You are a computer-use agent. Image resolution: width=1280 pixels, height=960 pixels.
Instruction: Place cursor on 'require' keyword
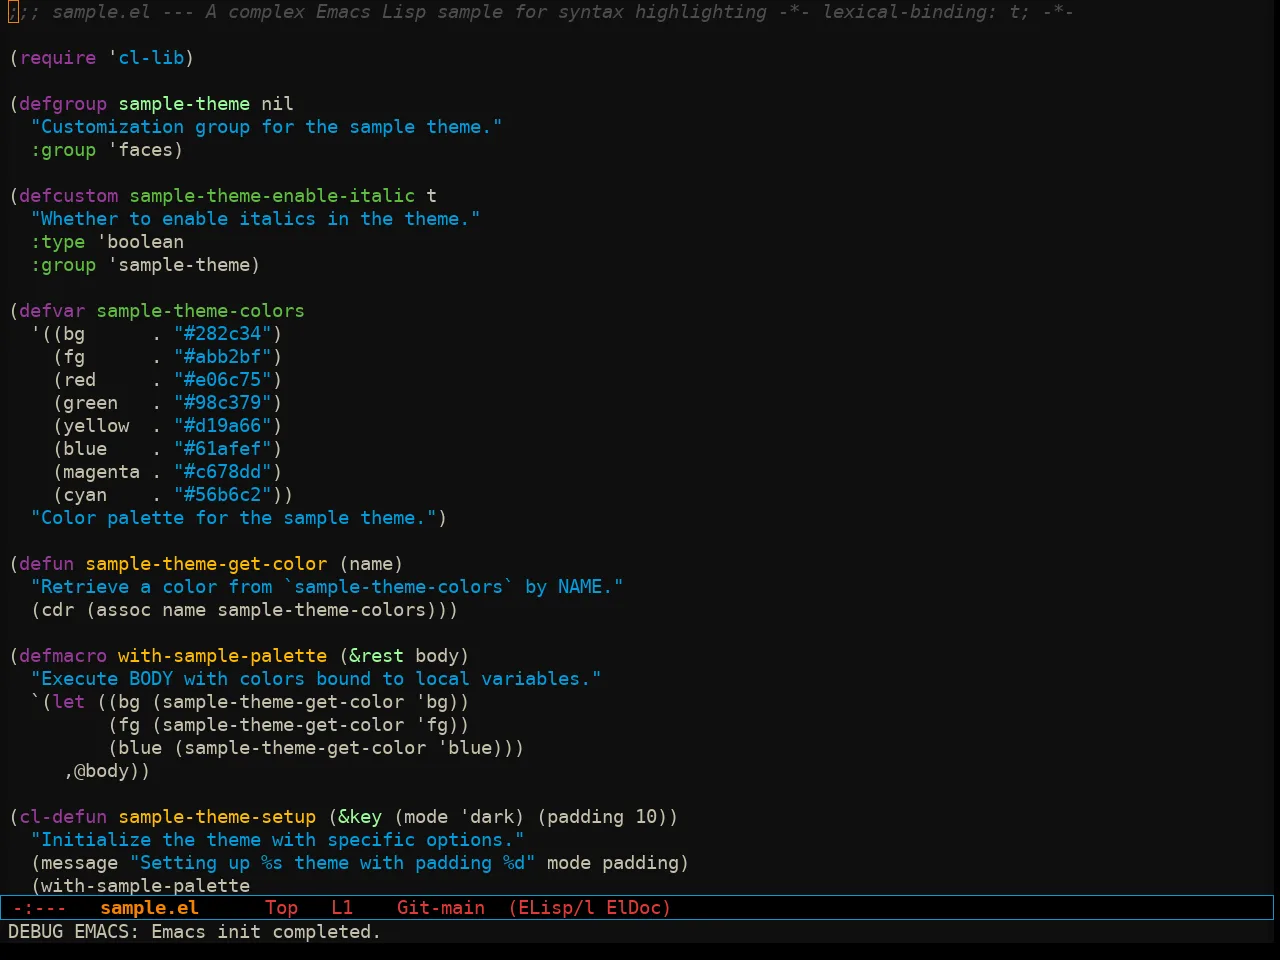coord(58,58)
